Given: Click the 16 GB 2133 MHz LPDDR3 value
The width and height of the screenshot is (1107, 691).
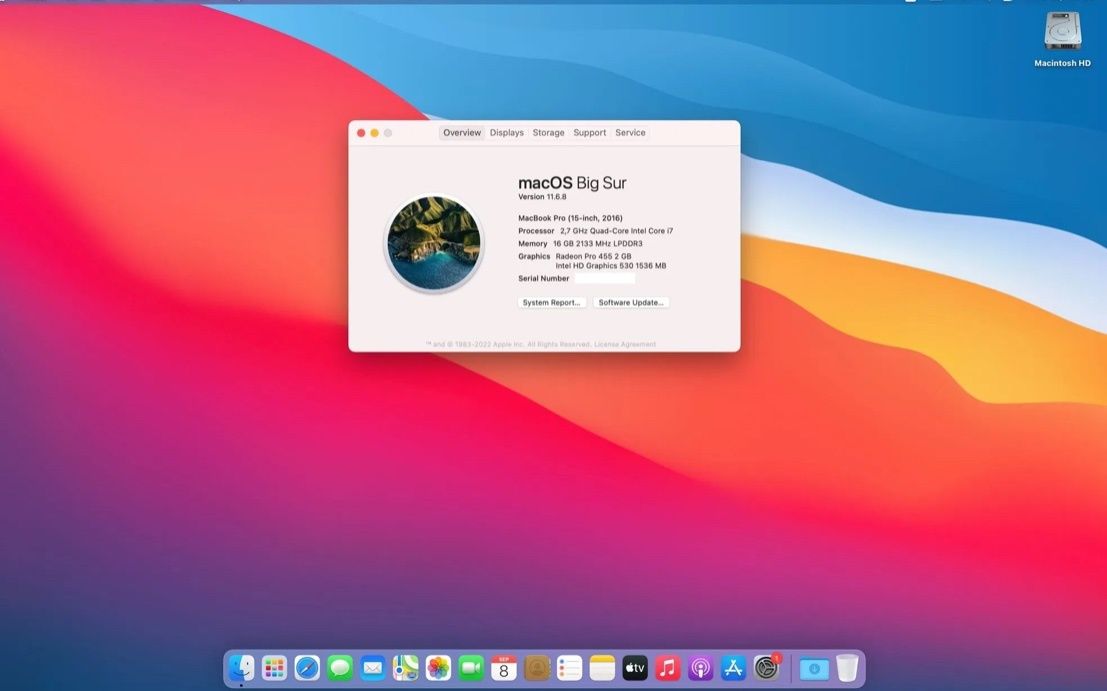Looking at the screenshot, I should tap(597, 244).
